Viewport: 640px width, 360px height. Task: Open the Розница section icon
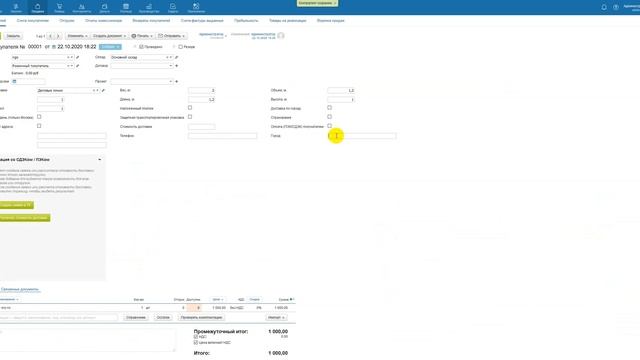point(126,7)
